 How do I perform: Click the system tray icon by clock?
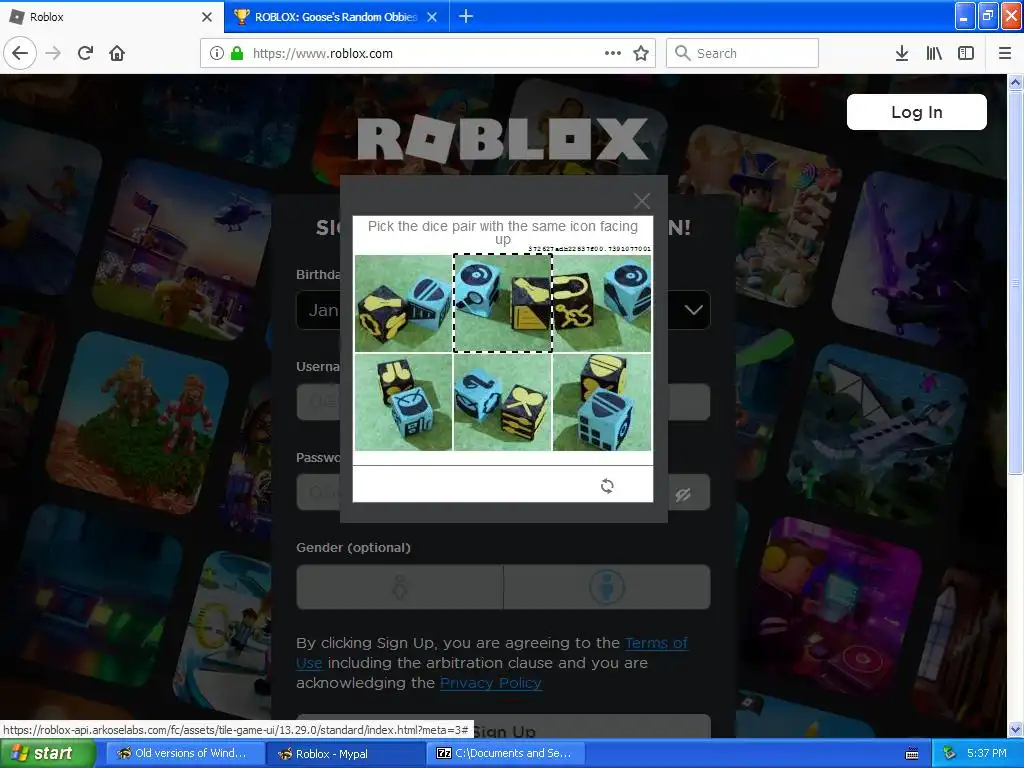[x=949, y=754]
